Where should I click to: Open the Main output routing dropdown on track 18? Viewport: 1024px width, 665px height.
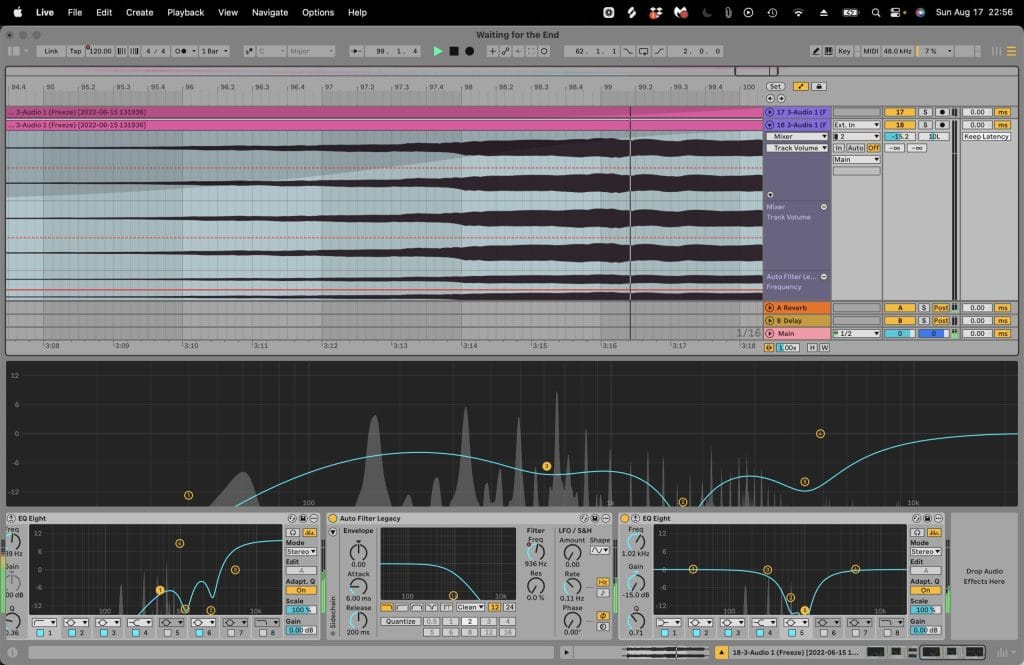(x=857, y=159)
